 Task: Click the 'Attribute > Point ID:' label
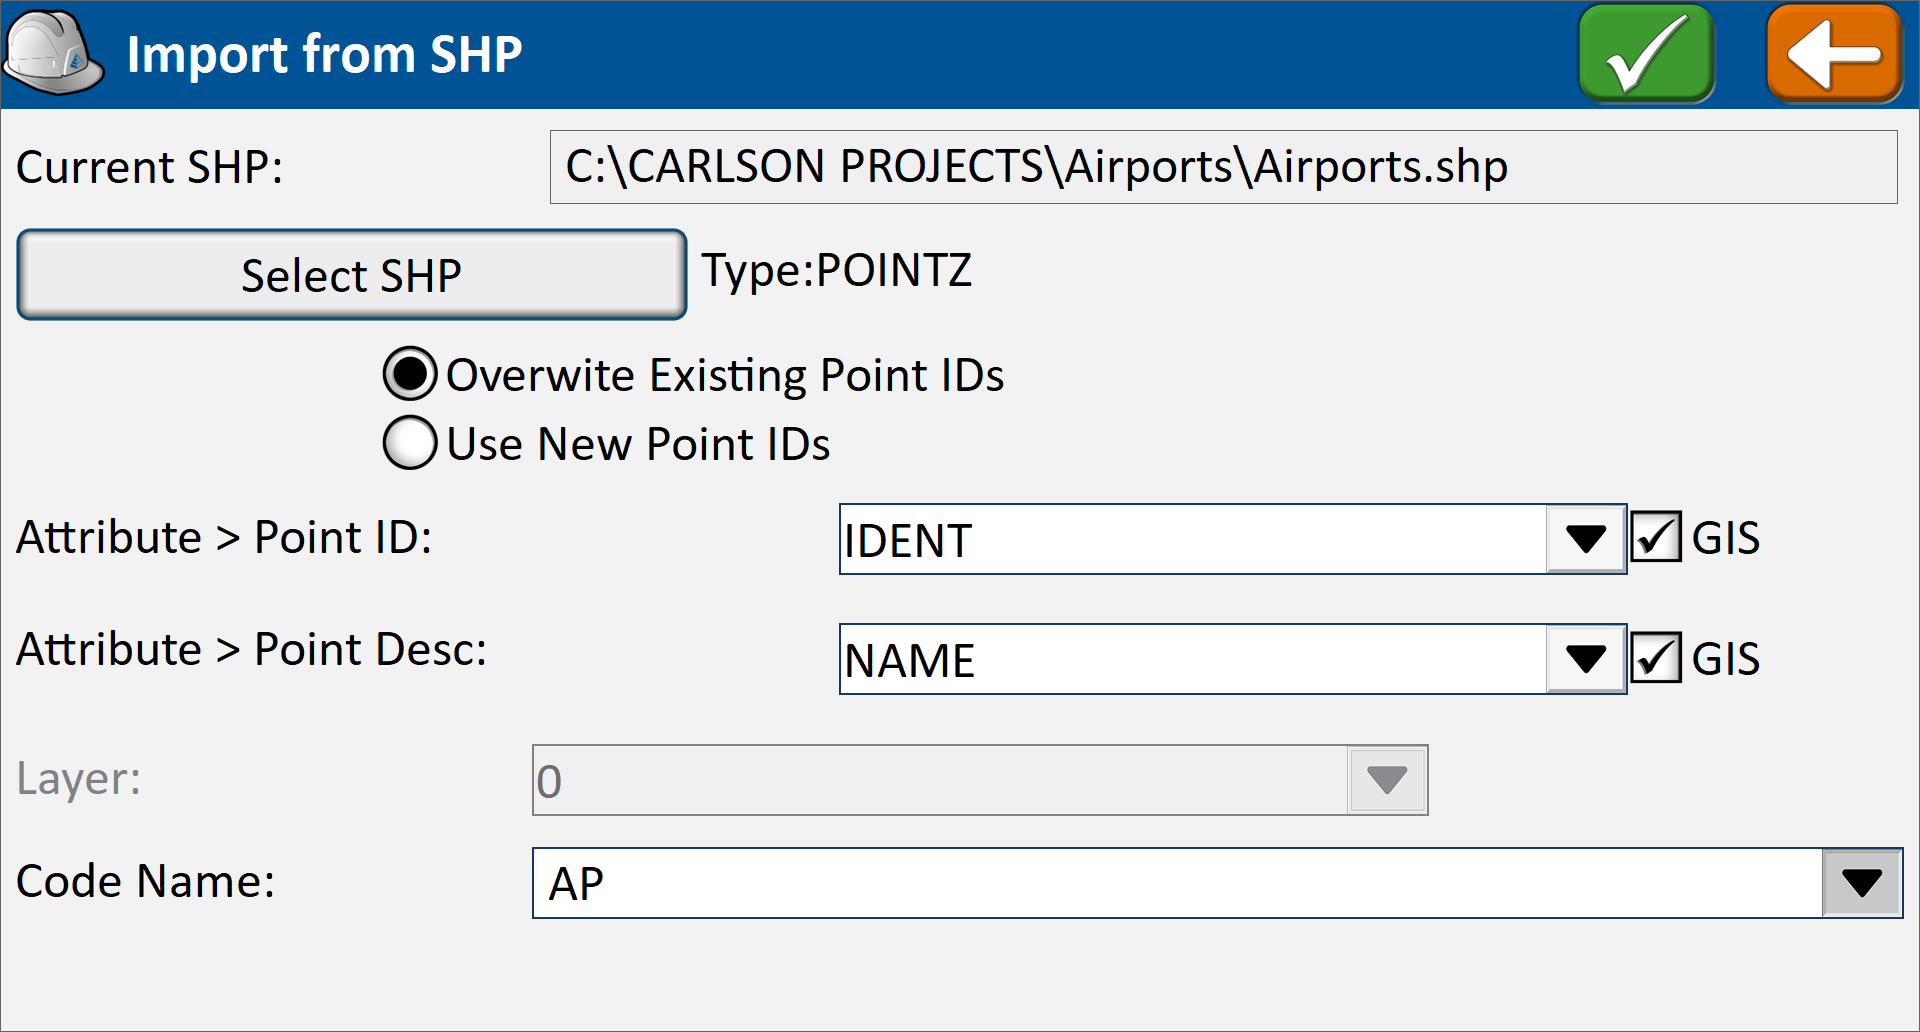coord(224,538)
